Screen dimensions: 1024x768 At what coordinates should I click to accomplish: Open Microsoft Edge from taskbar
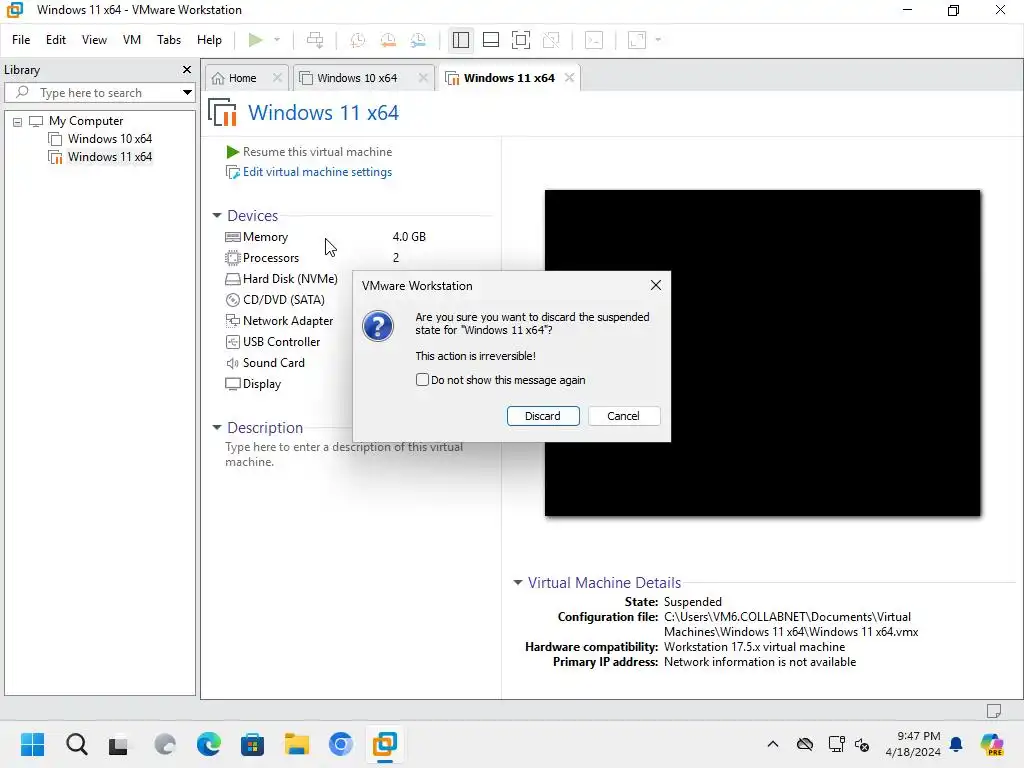click(208, 744)
